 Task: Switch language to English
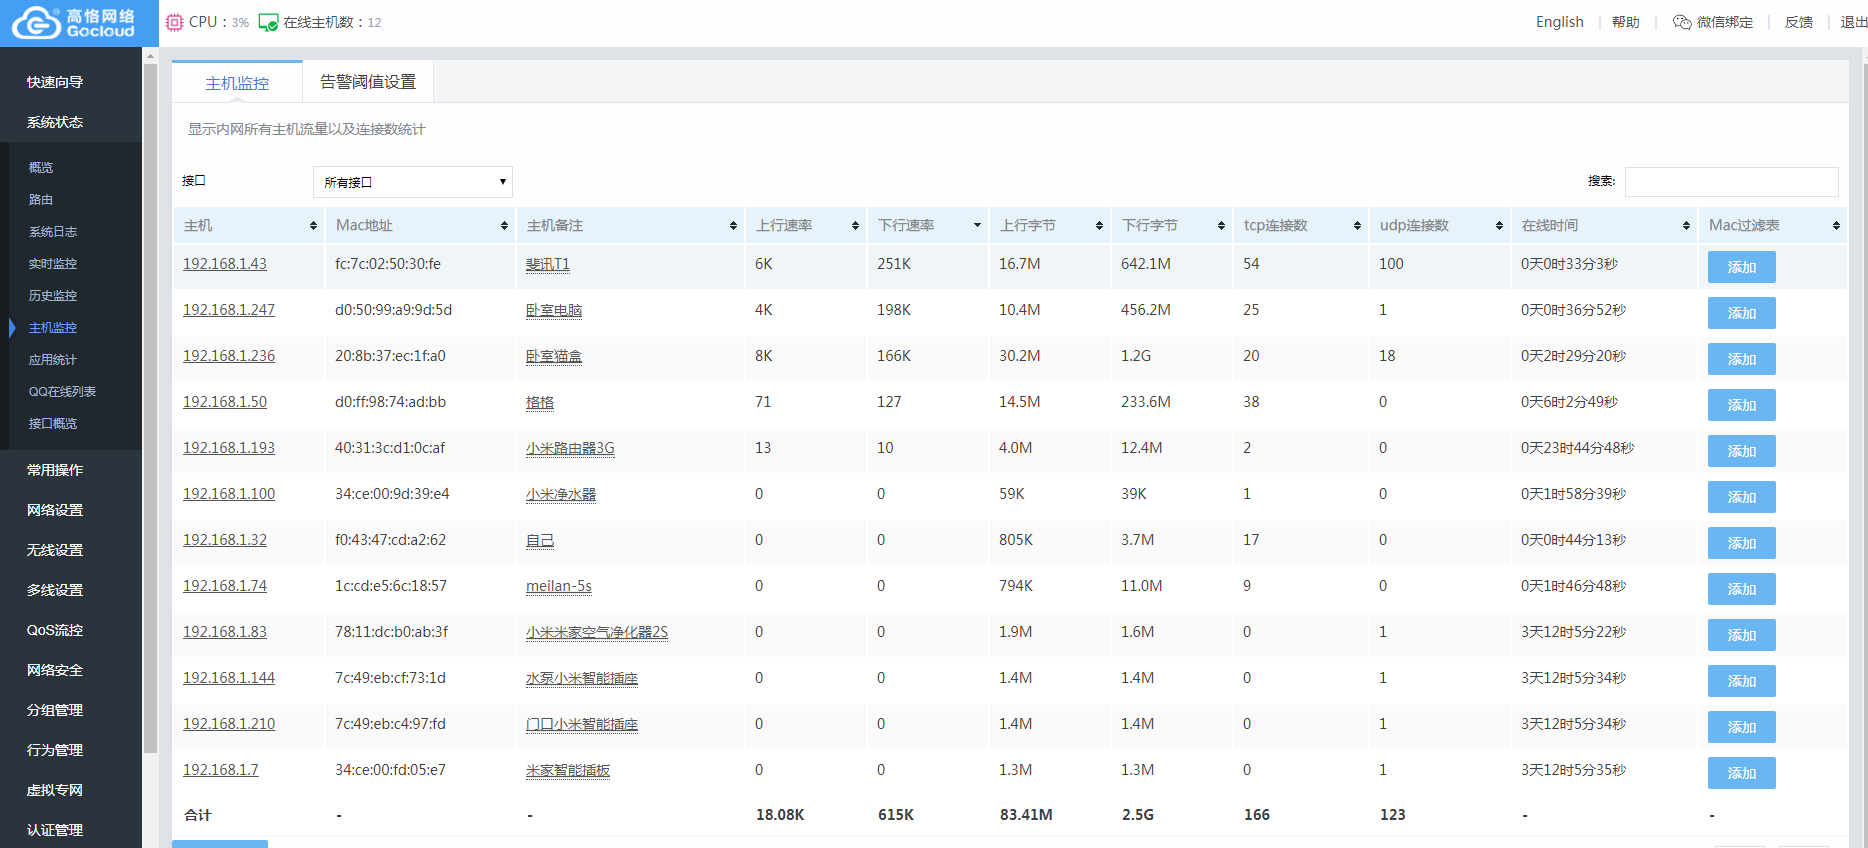tap(1559, 22)
